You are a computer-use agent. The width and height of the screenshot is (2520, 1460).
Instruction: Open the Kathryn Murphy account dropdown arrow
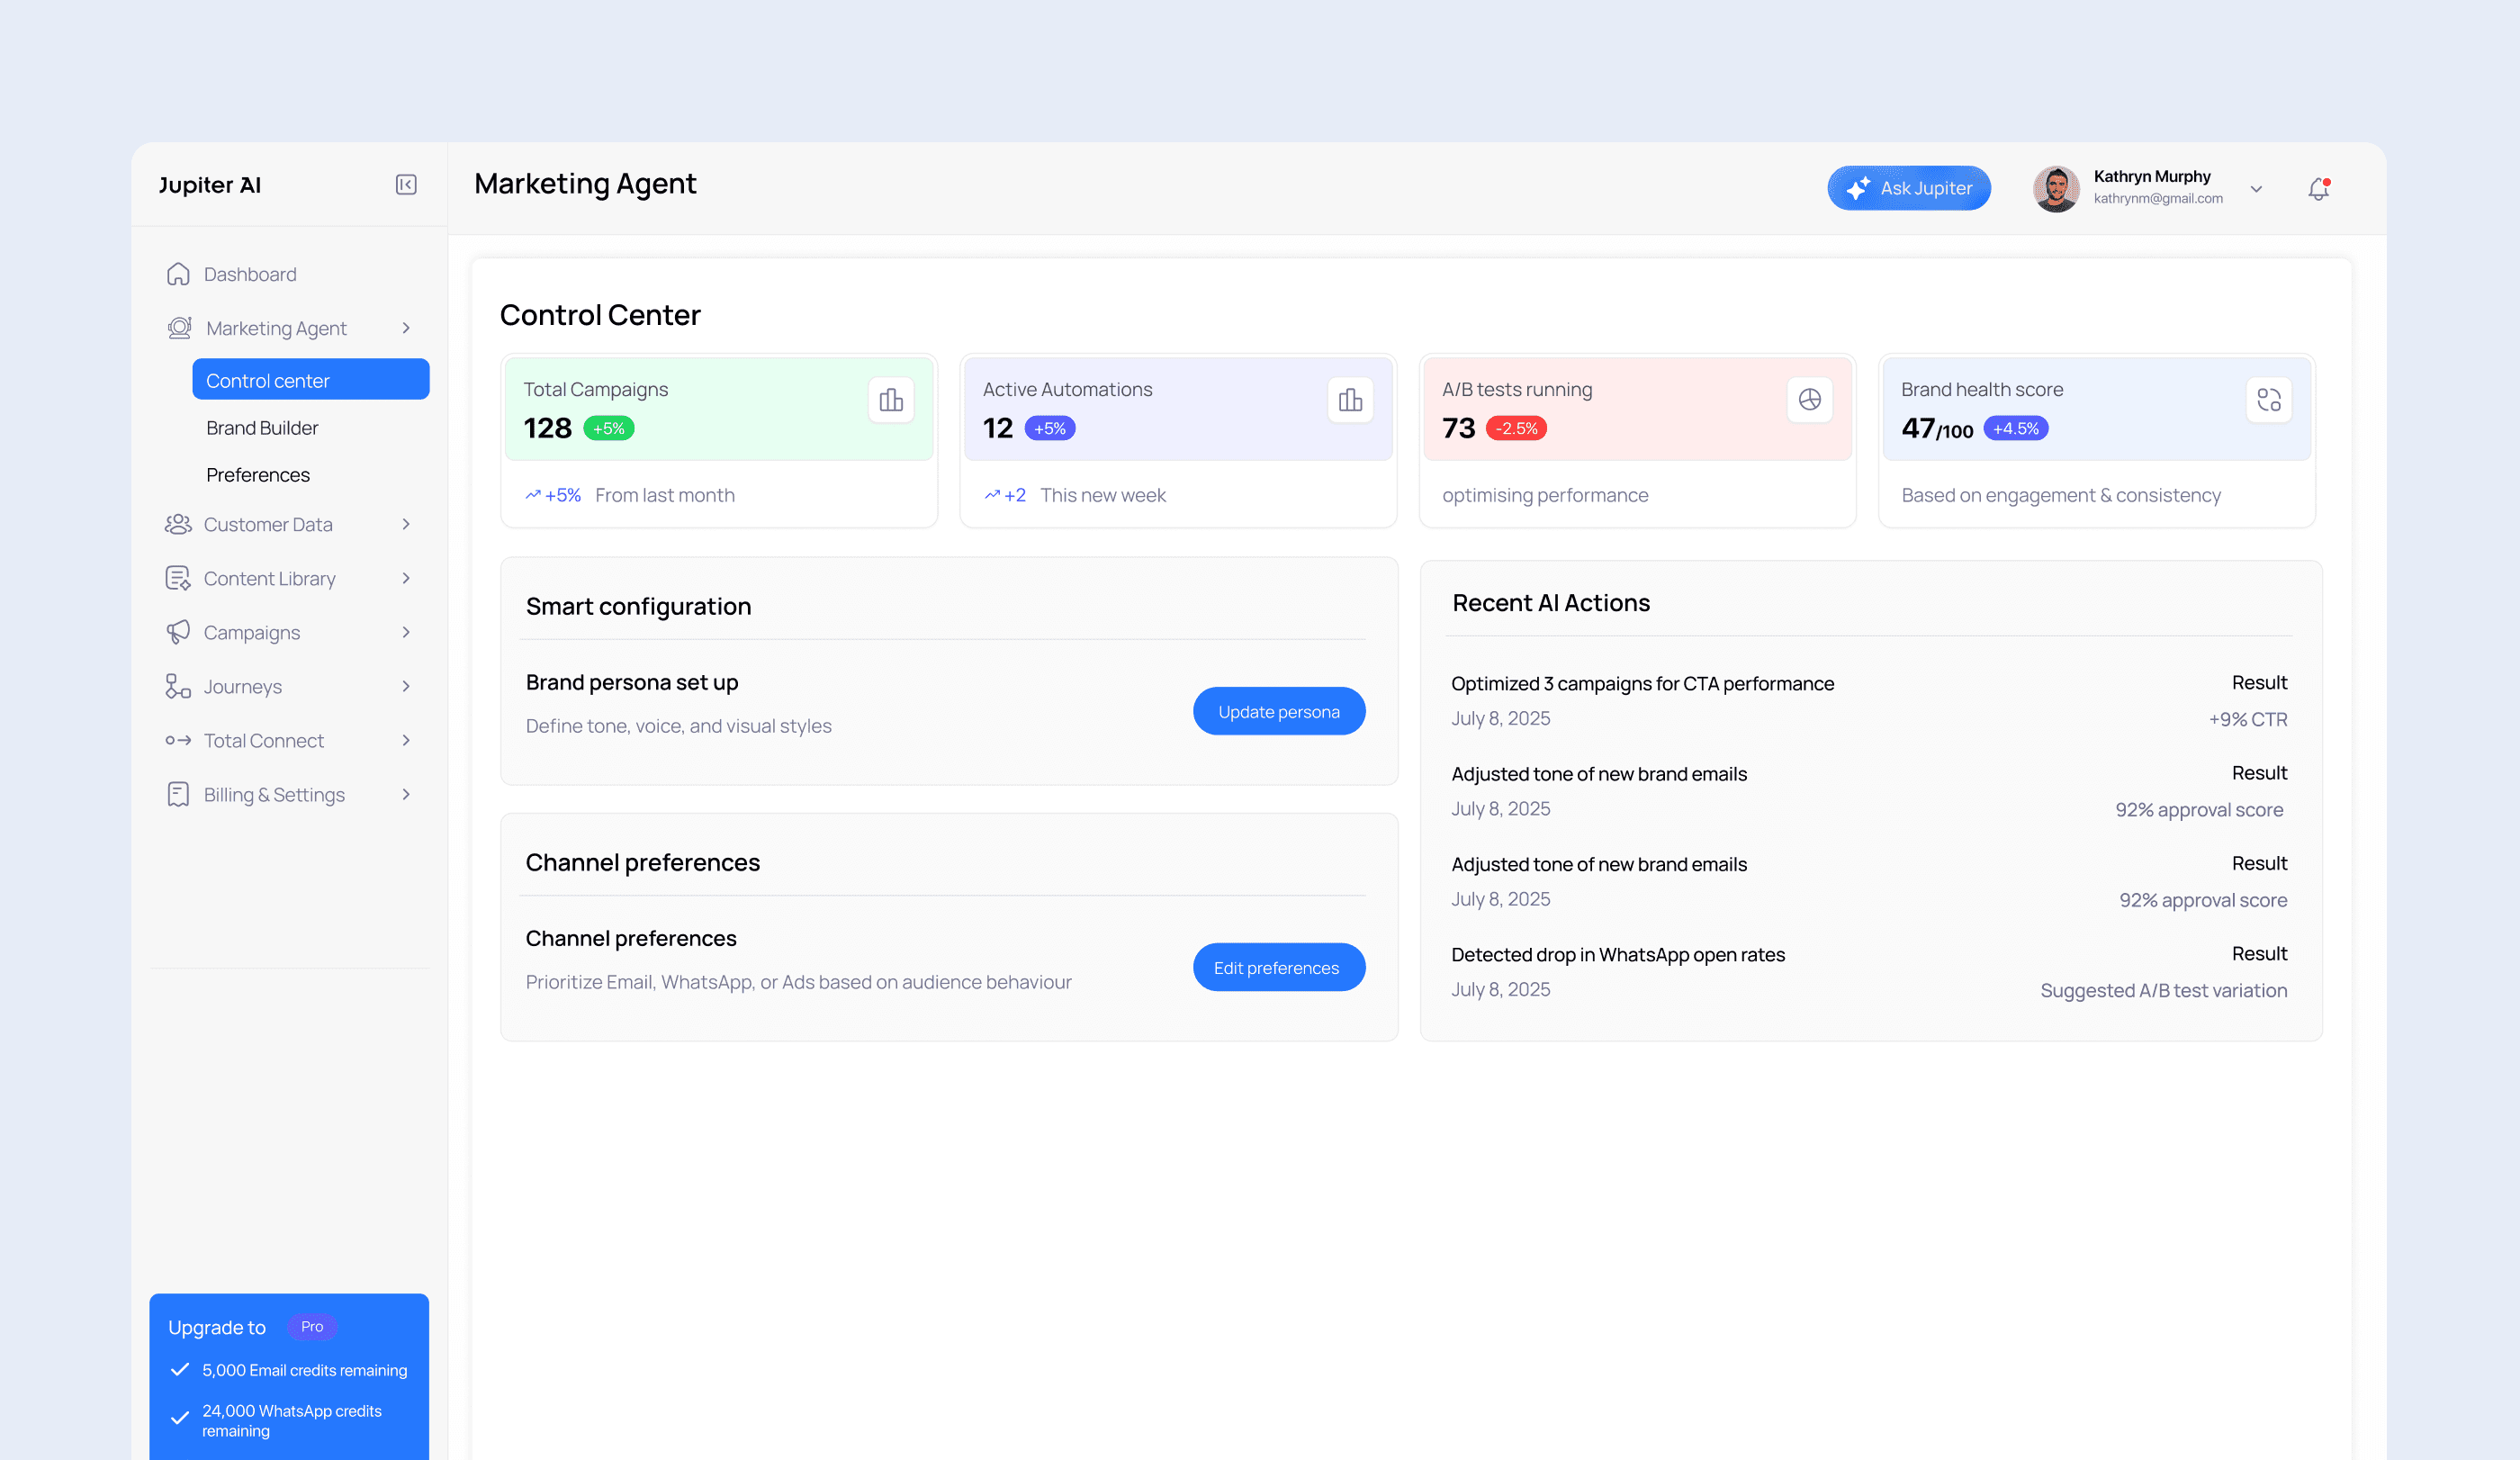[2256, 189]
